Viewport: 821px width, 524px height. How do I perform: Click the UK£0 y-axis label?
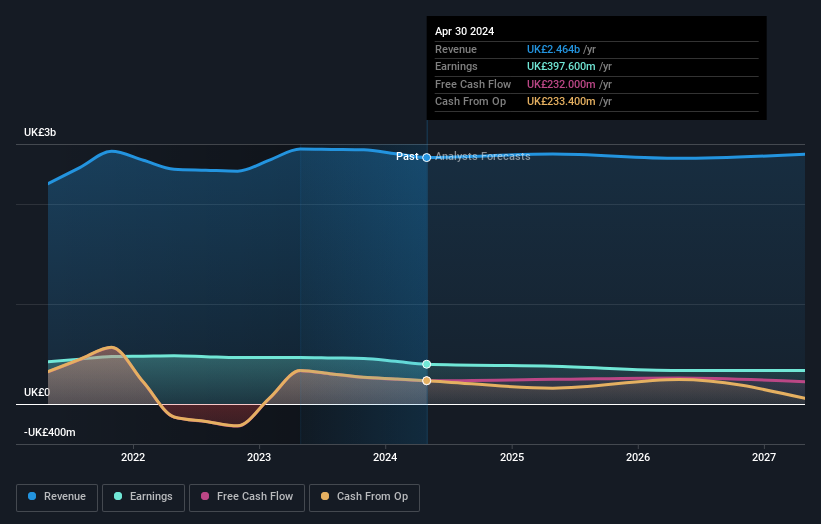click(x=37, y=393)
